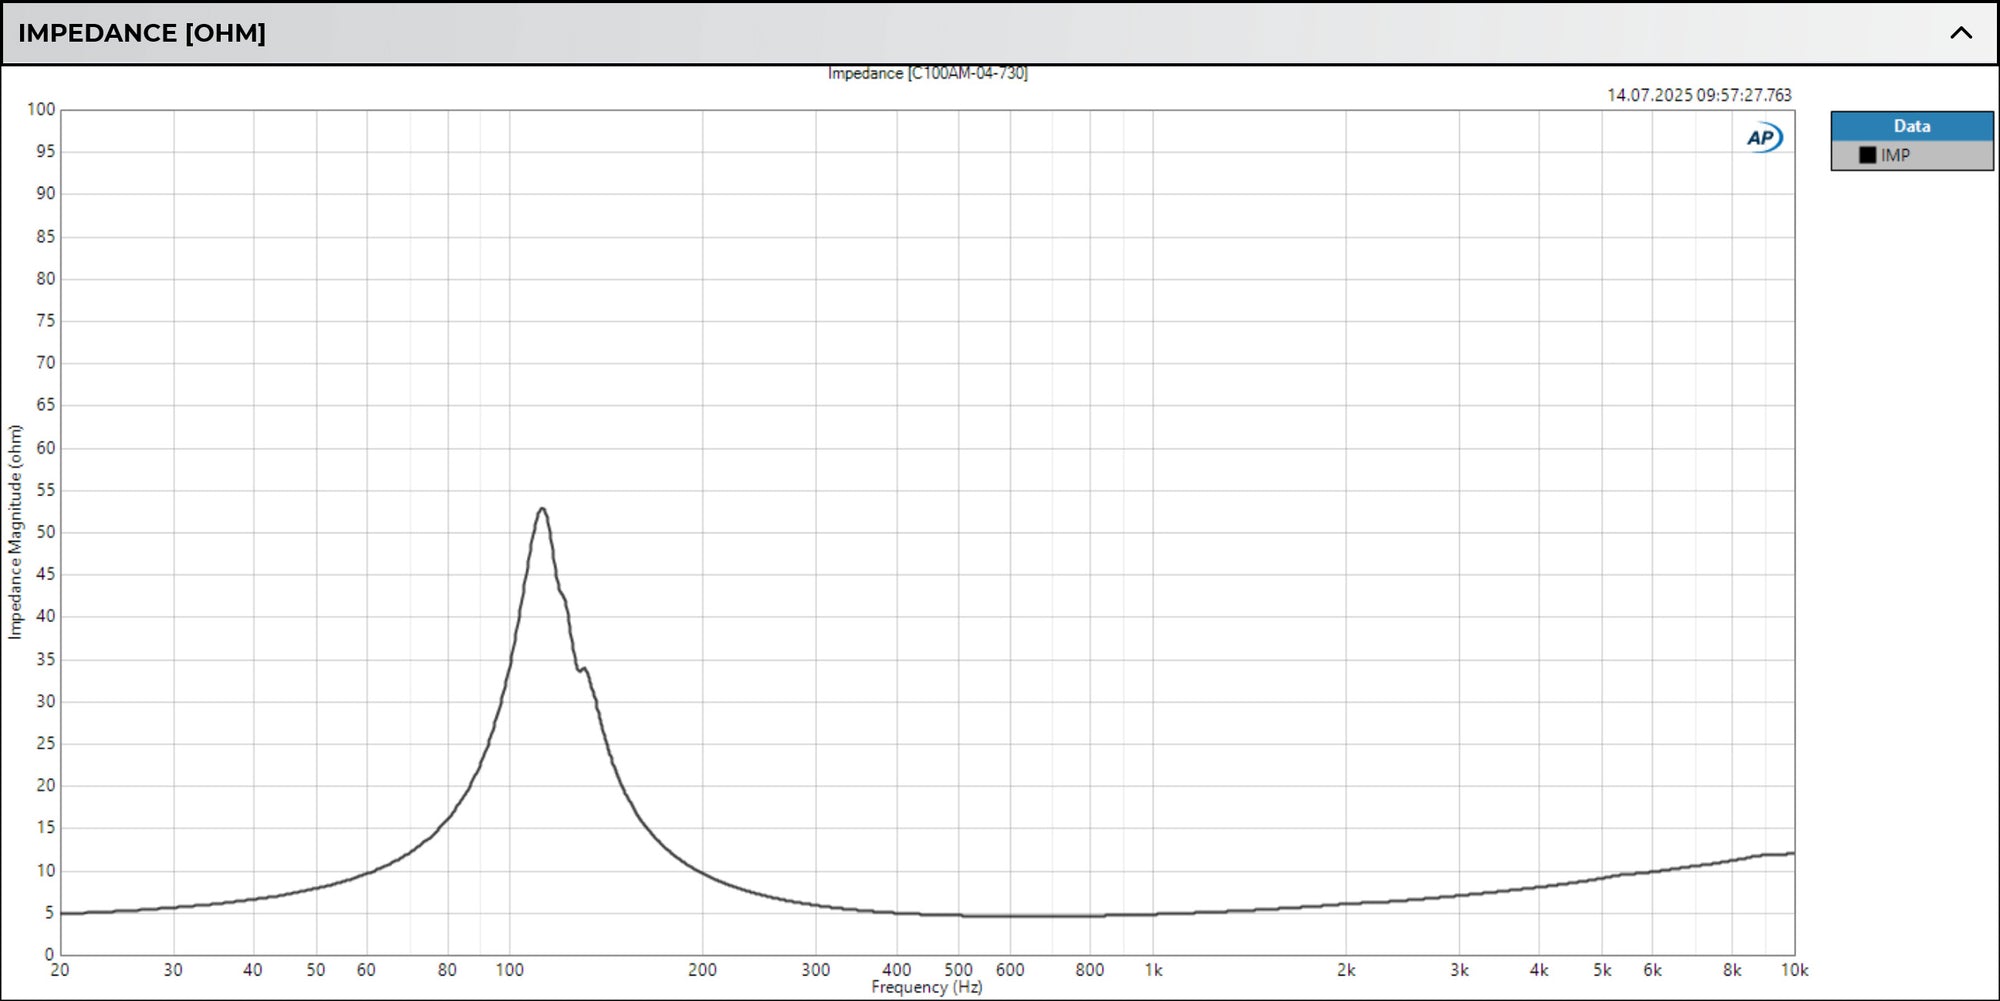Click the 20 label on the frequency axis
This screenshot has height=1001, width=2000.
click(x=60, y=970)
